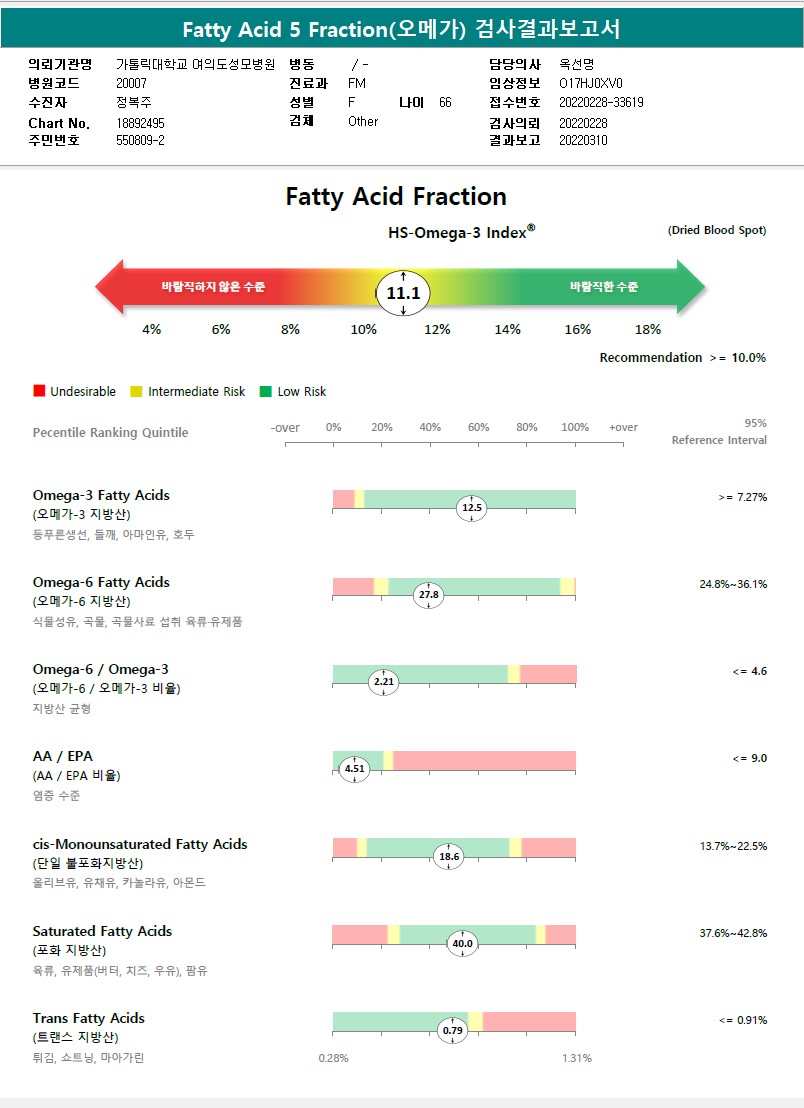
Task: Click the yellow Intermediate Risk legend swatch
Action: (137, 392)
